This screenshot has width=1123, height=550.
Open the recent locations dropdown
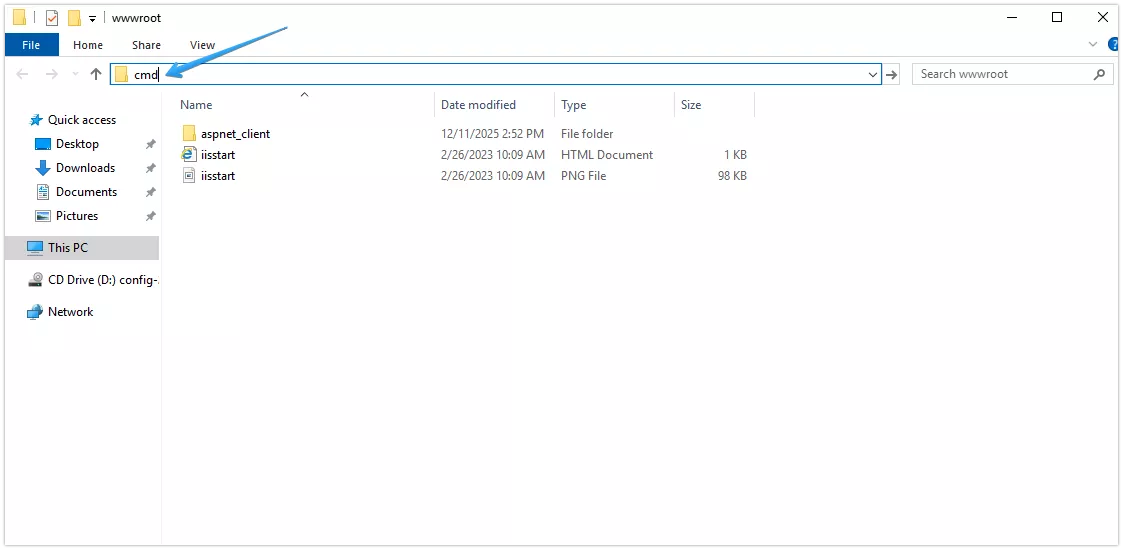[x=75, y=74]
